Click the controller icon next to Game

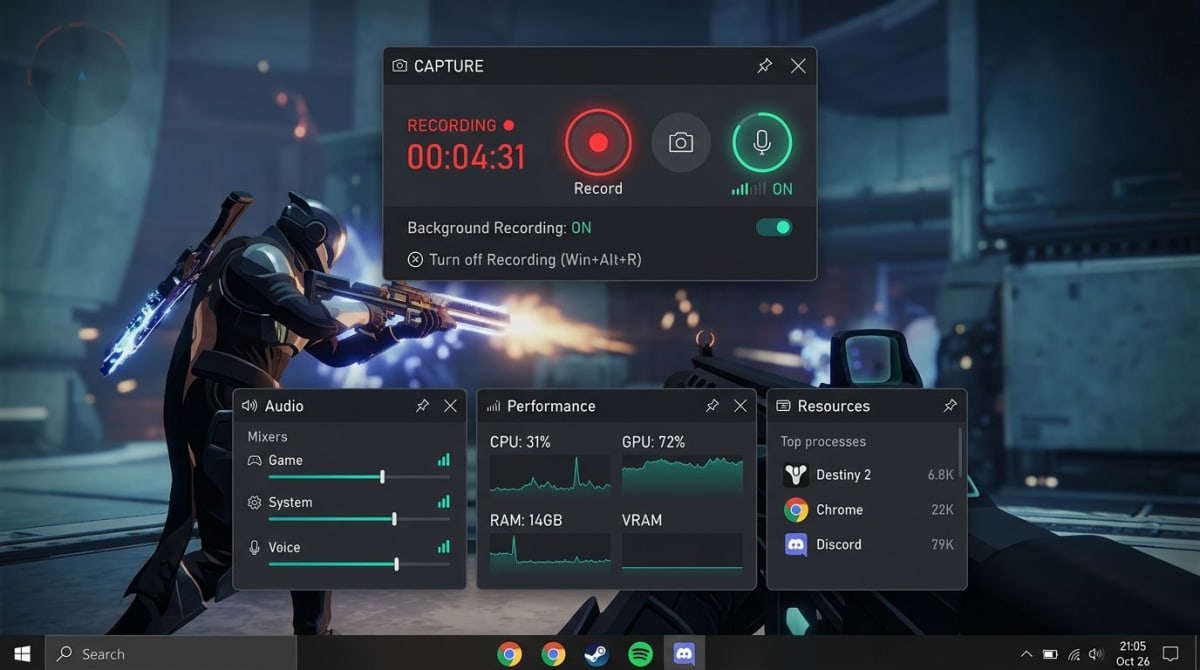click(x=254, y=460)
